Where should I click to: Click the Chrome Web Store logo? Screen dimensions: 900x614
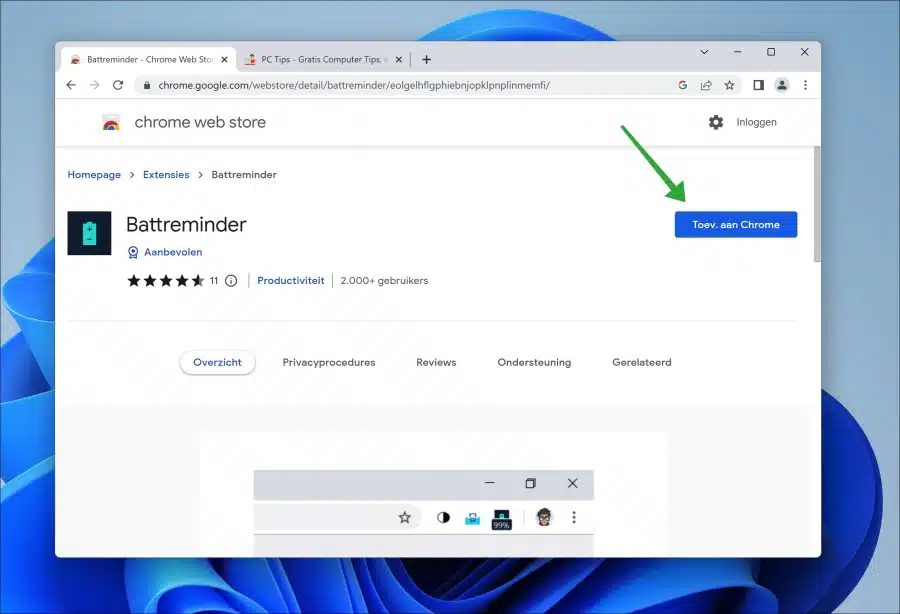[x=111, y=122]
